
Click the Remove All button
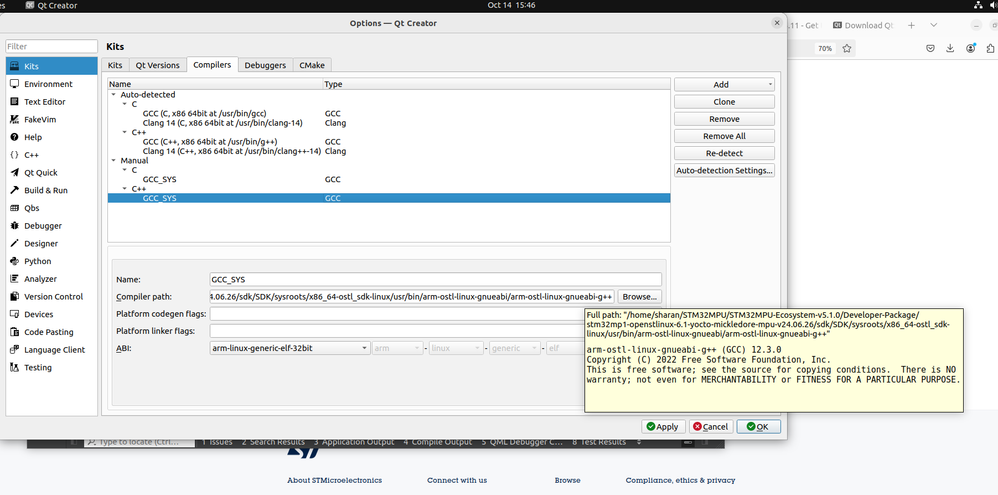click(724, 136)
